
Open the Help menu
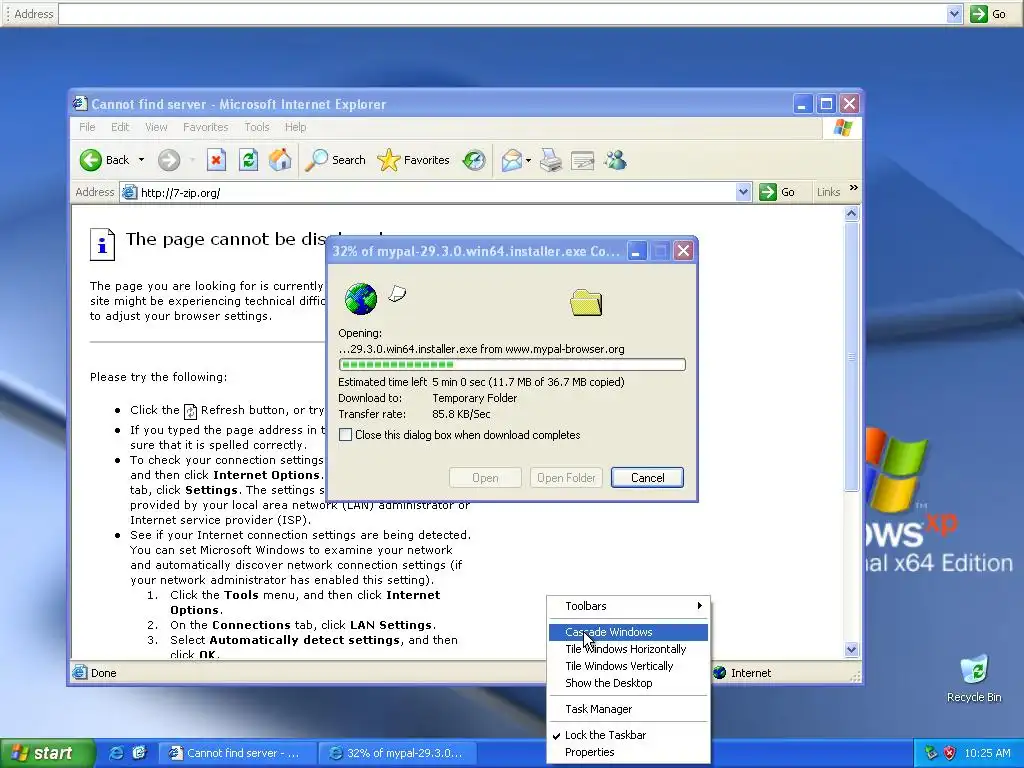[x=295, y=127]
